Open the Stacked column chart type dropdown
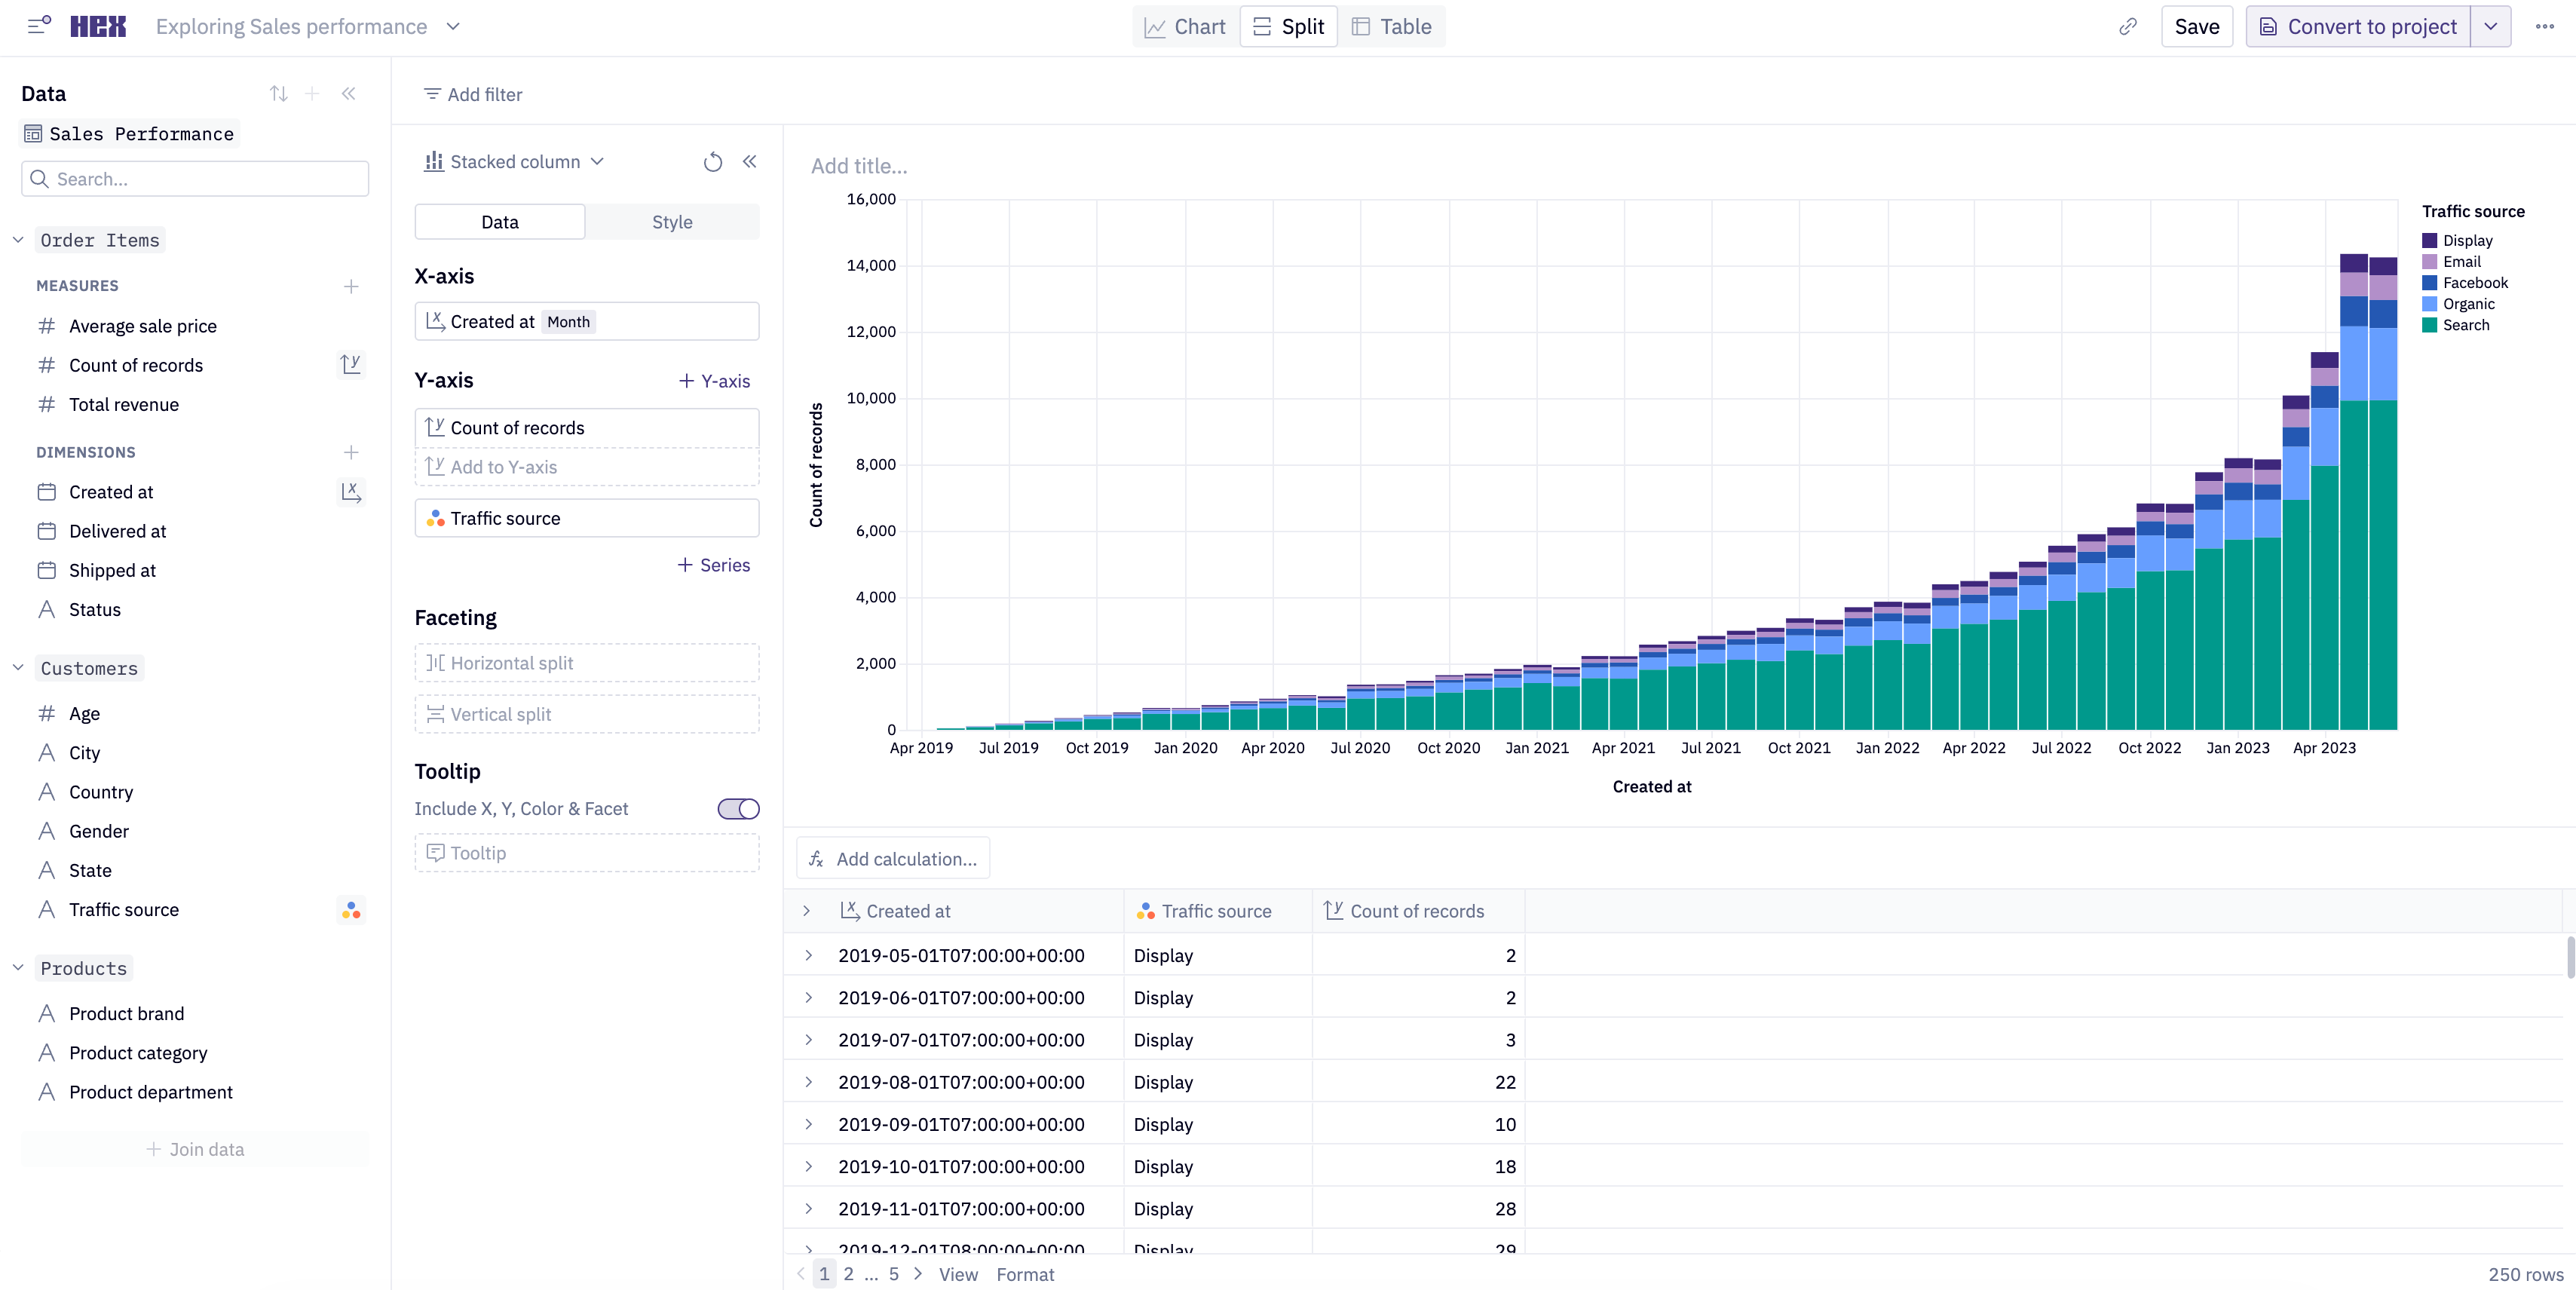The height and width of the screenshot is (1290, 2576). tap(515, 162)
